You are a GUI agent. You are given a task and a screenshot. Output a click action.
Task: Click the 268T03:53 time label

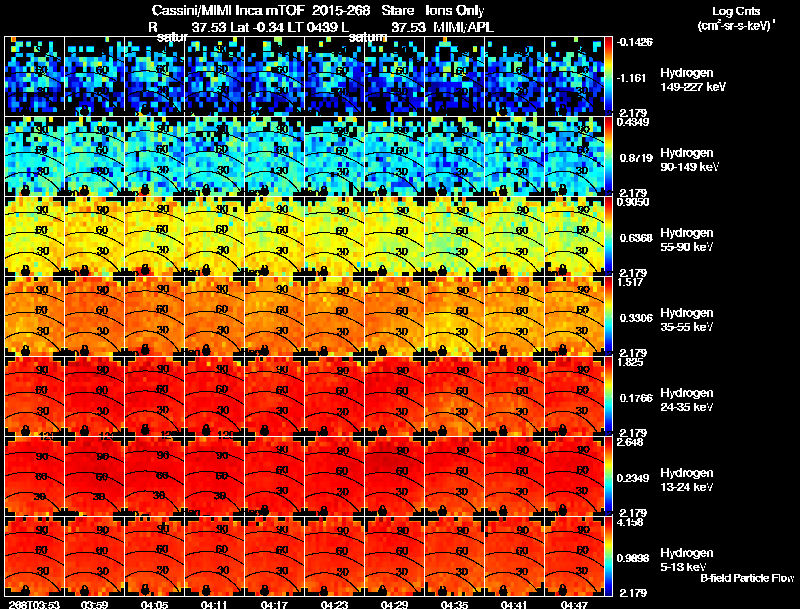click(34, 604)
